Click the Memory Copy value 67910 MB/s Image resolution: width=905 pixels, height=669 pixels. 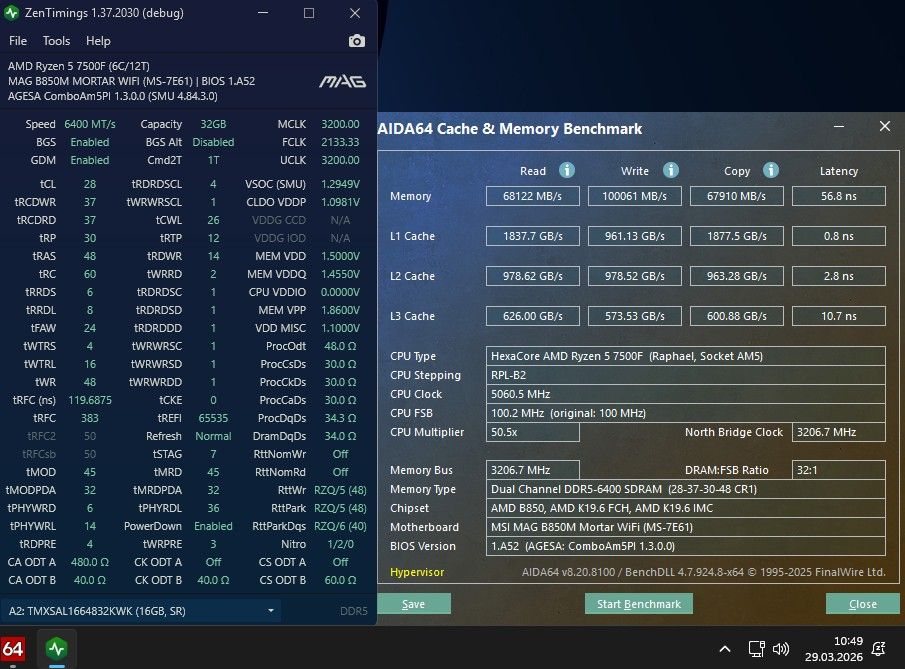(x=736, y=196)
